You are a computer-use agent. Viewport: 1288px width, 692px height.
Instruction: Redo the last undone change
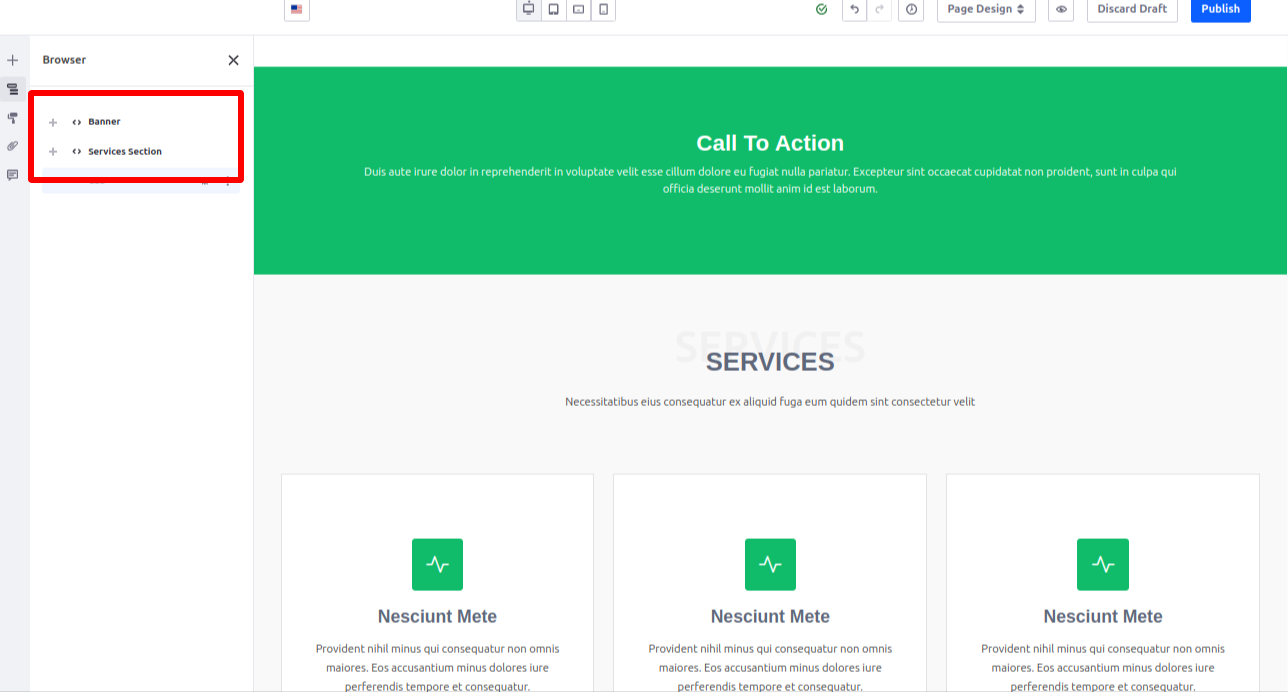880,9
